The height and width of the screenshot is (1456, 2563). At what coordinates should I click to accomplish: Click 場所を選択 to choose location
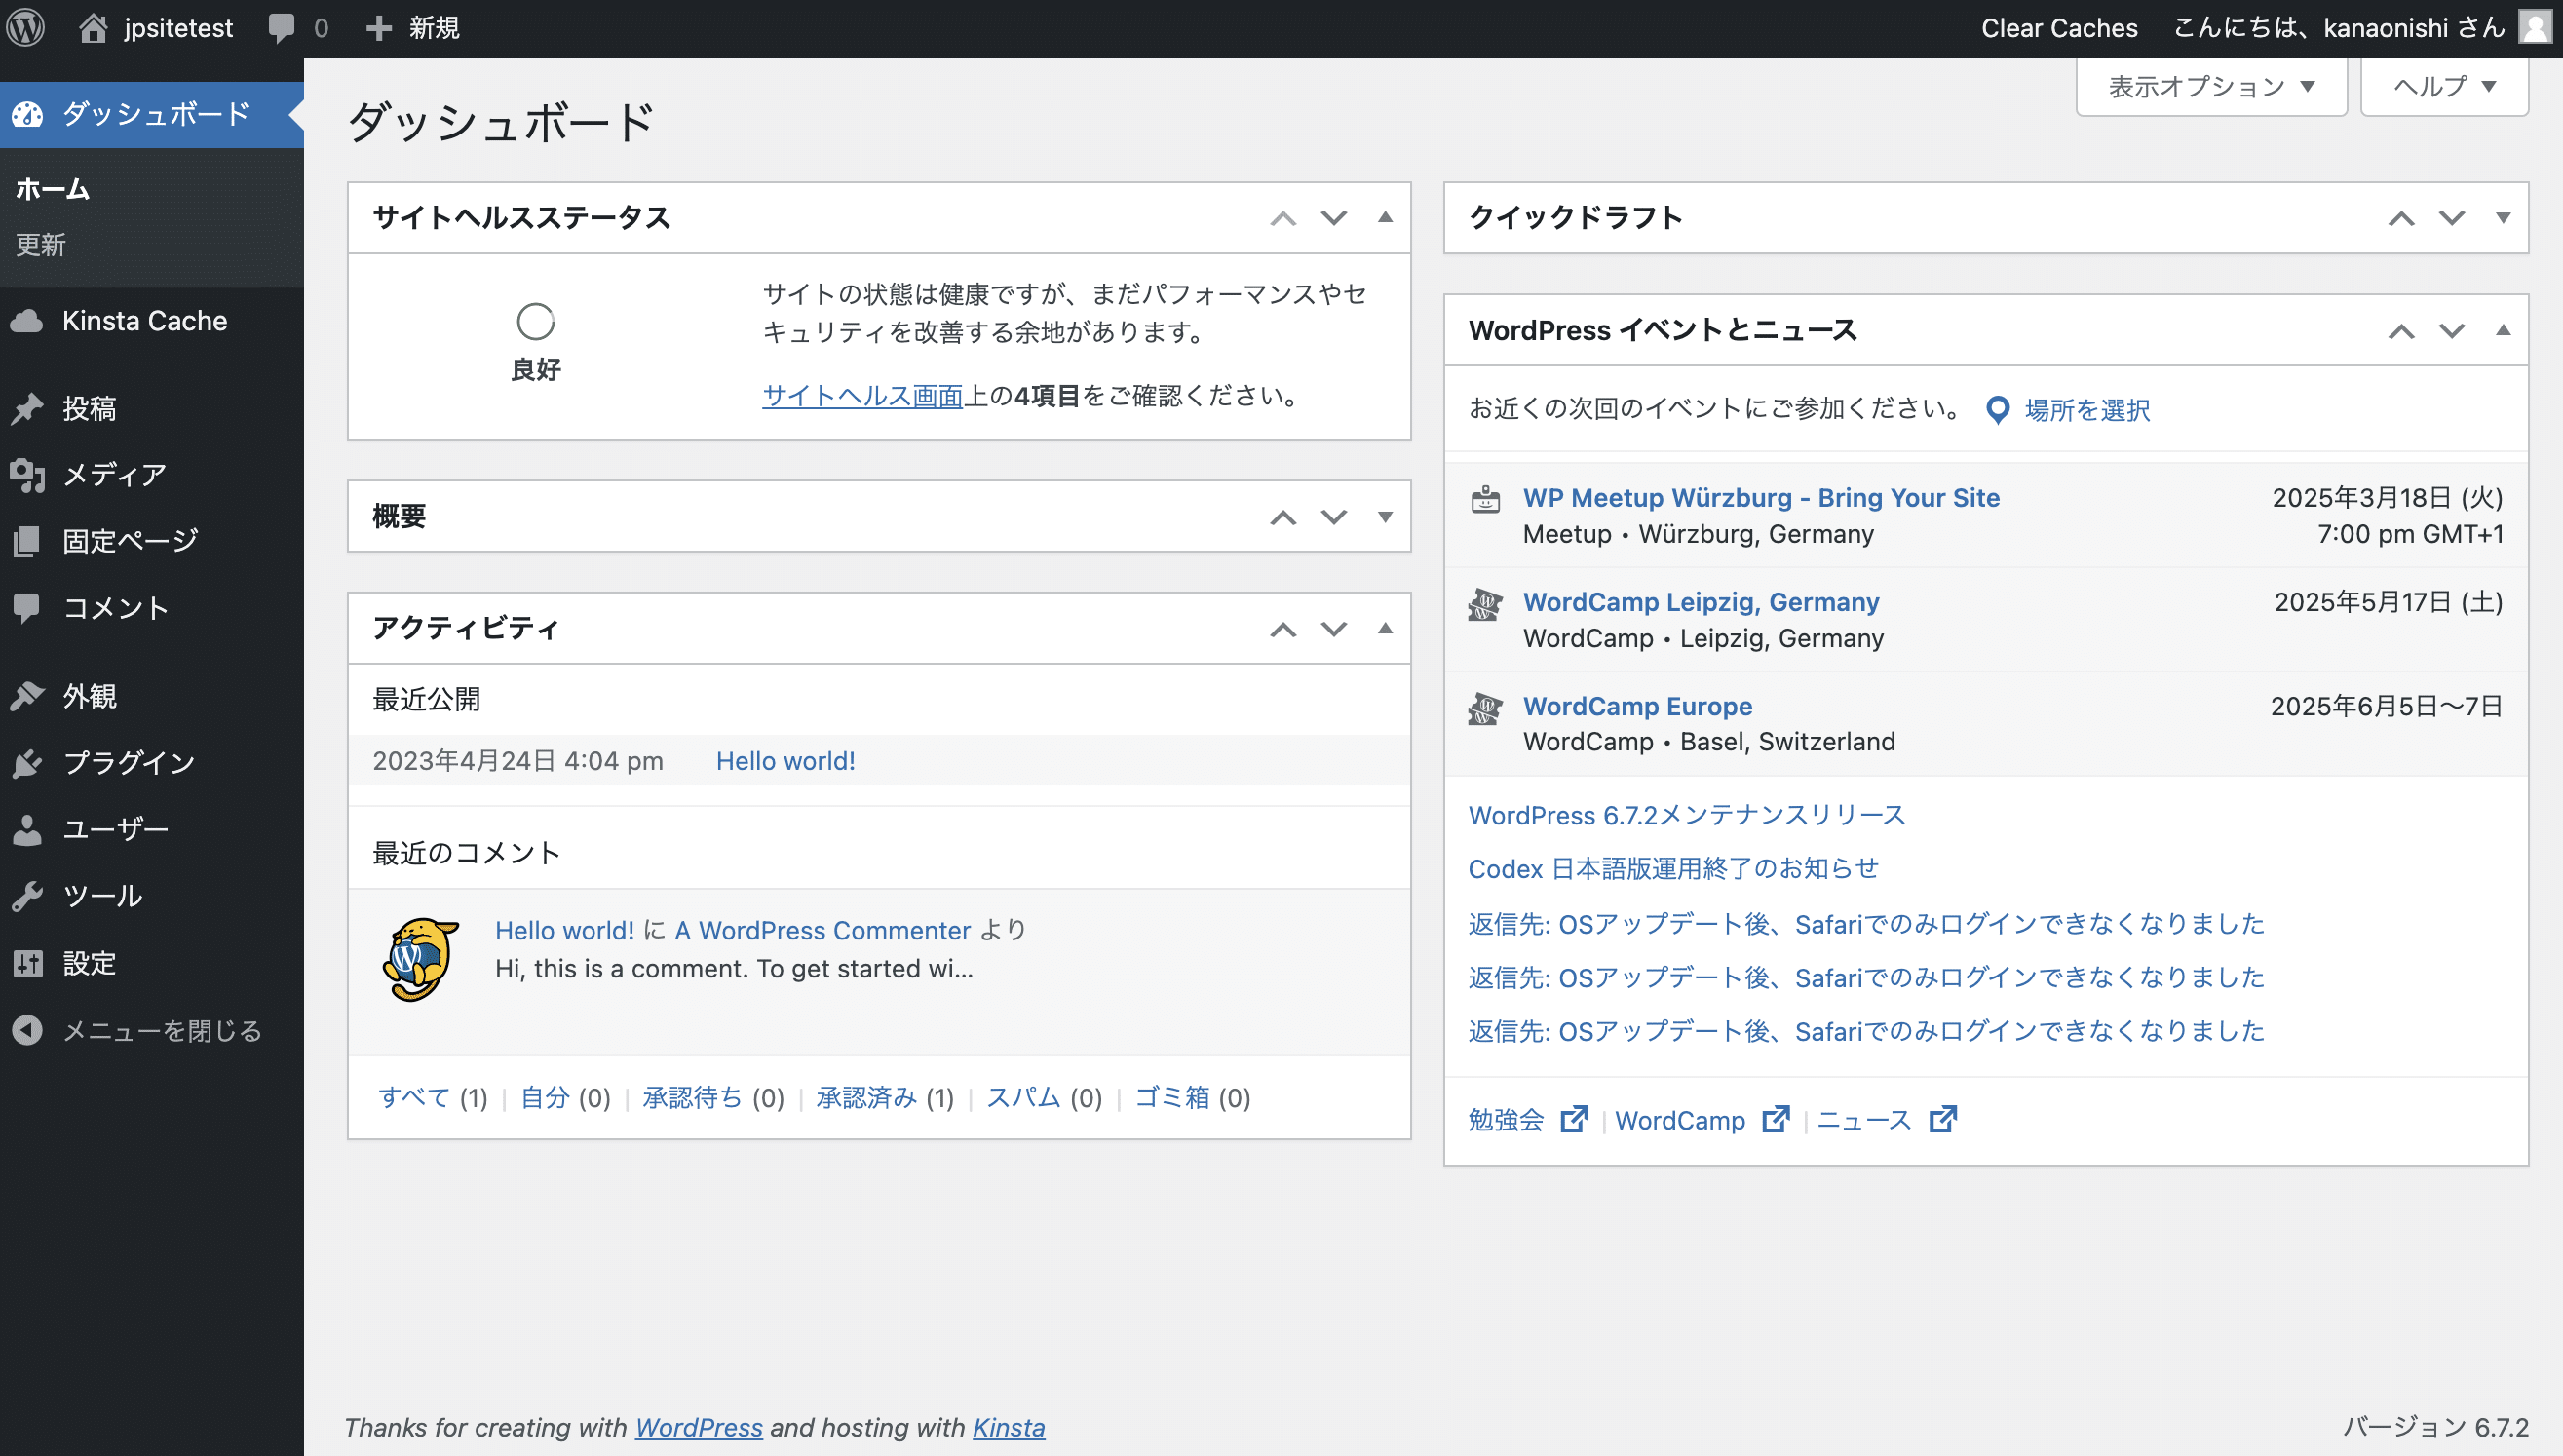pos(2087,410)
